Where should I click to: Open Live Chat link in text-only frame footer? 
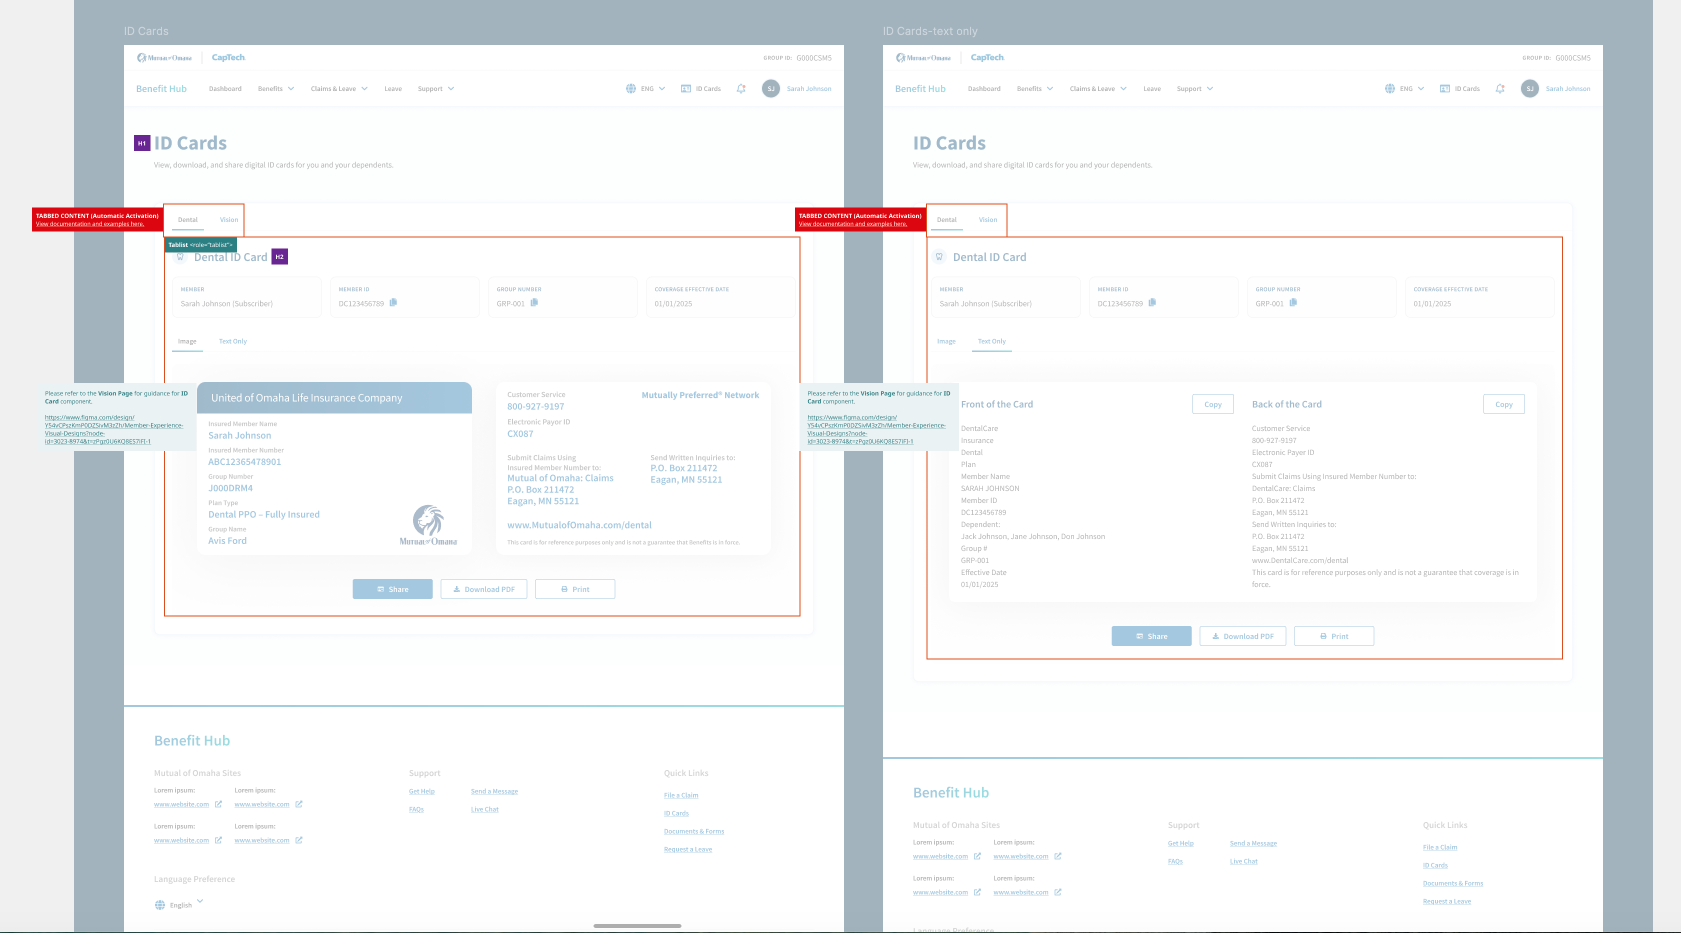pyautogui.click(x=1244, y=861)
